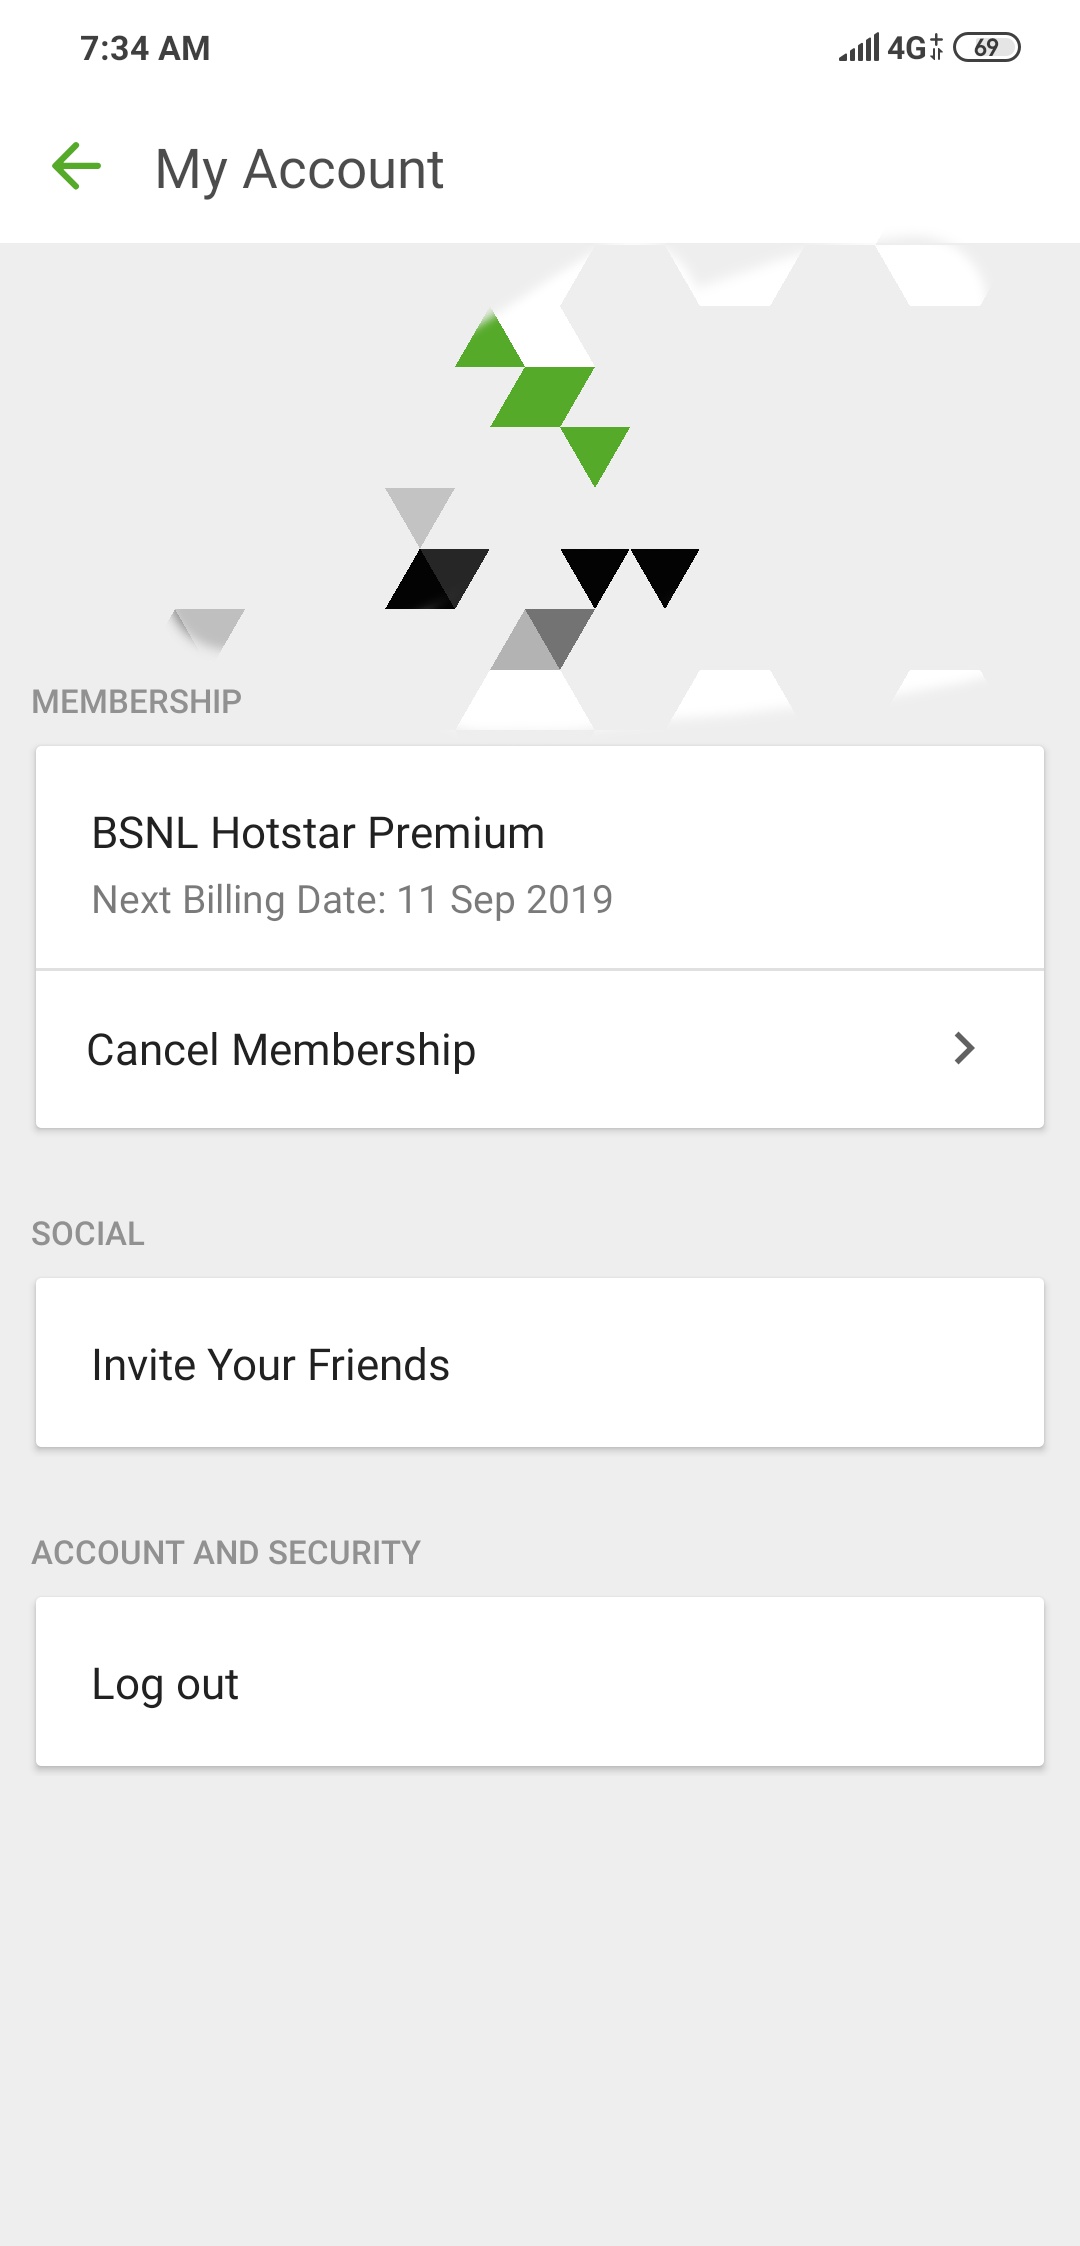
Task: Tap the light gray triangle above the black one
Action: tap(420, 513)
